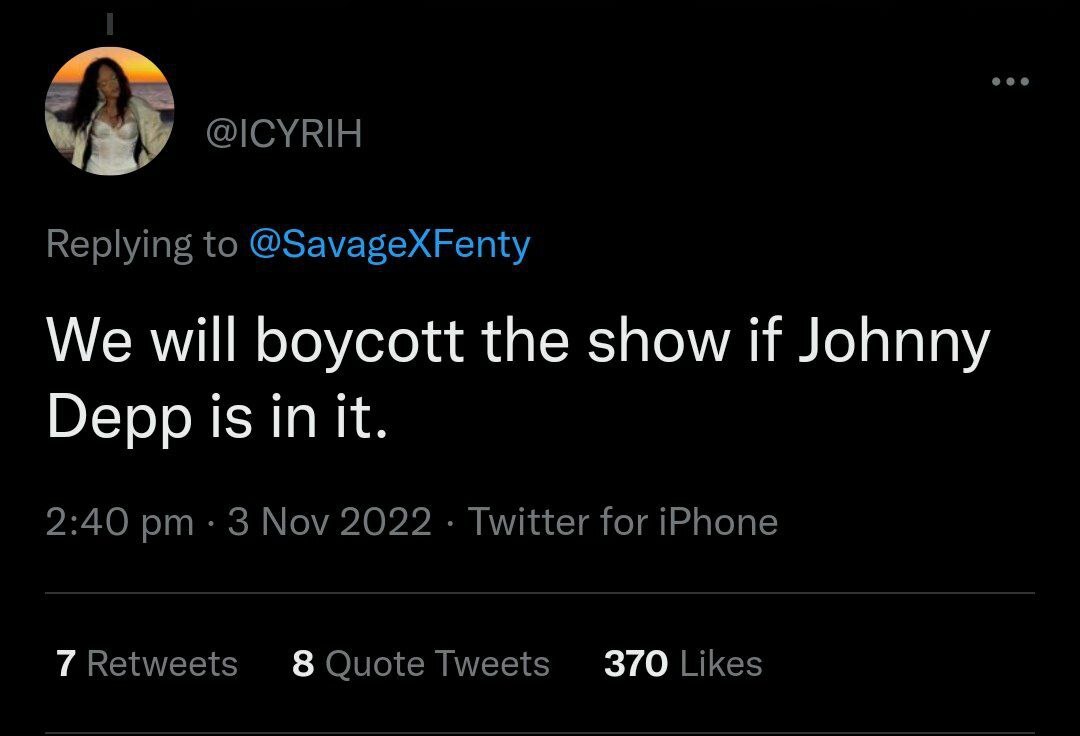Image resolution: width=1080 pixels, height=736 pixels.
Task: Open the three-dot more options menu
Action: pyautogui.click(x=1010, y=82)
